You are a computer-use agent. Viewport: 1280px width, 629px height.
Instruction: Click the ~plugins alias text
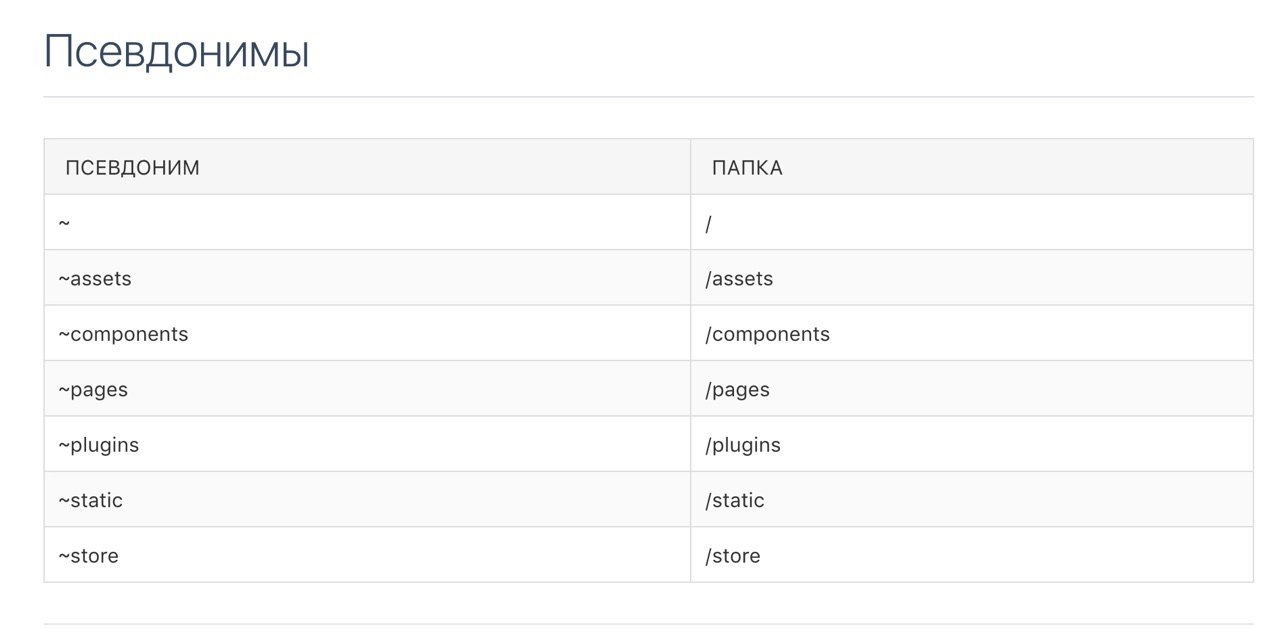98,445
